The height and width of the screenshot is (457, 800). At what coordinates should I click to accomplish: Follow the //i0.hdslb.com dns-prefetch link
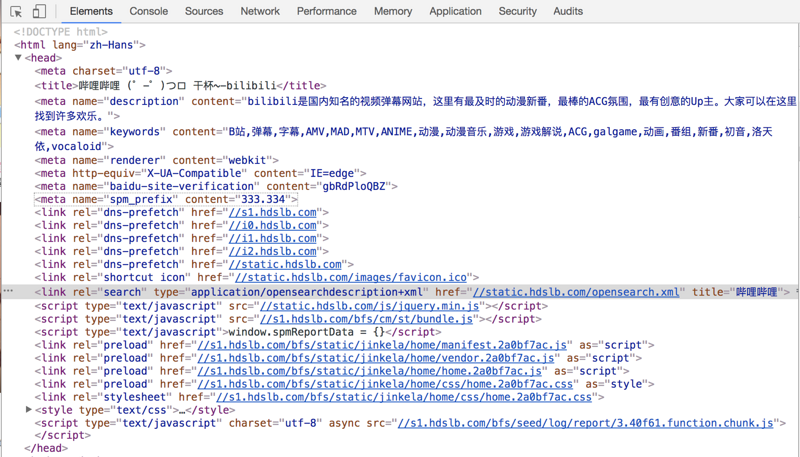[272, 225]
